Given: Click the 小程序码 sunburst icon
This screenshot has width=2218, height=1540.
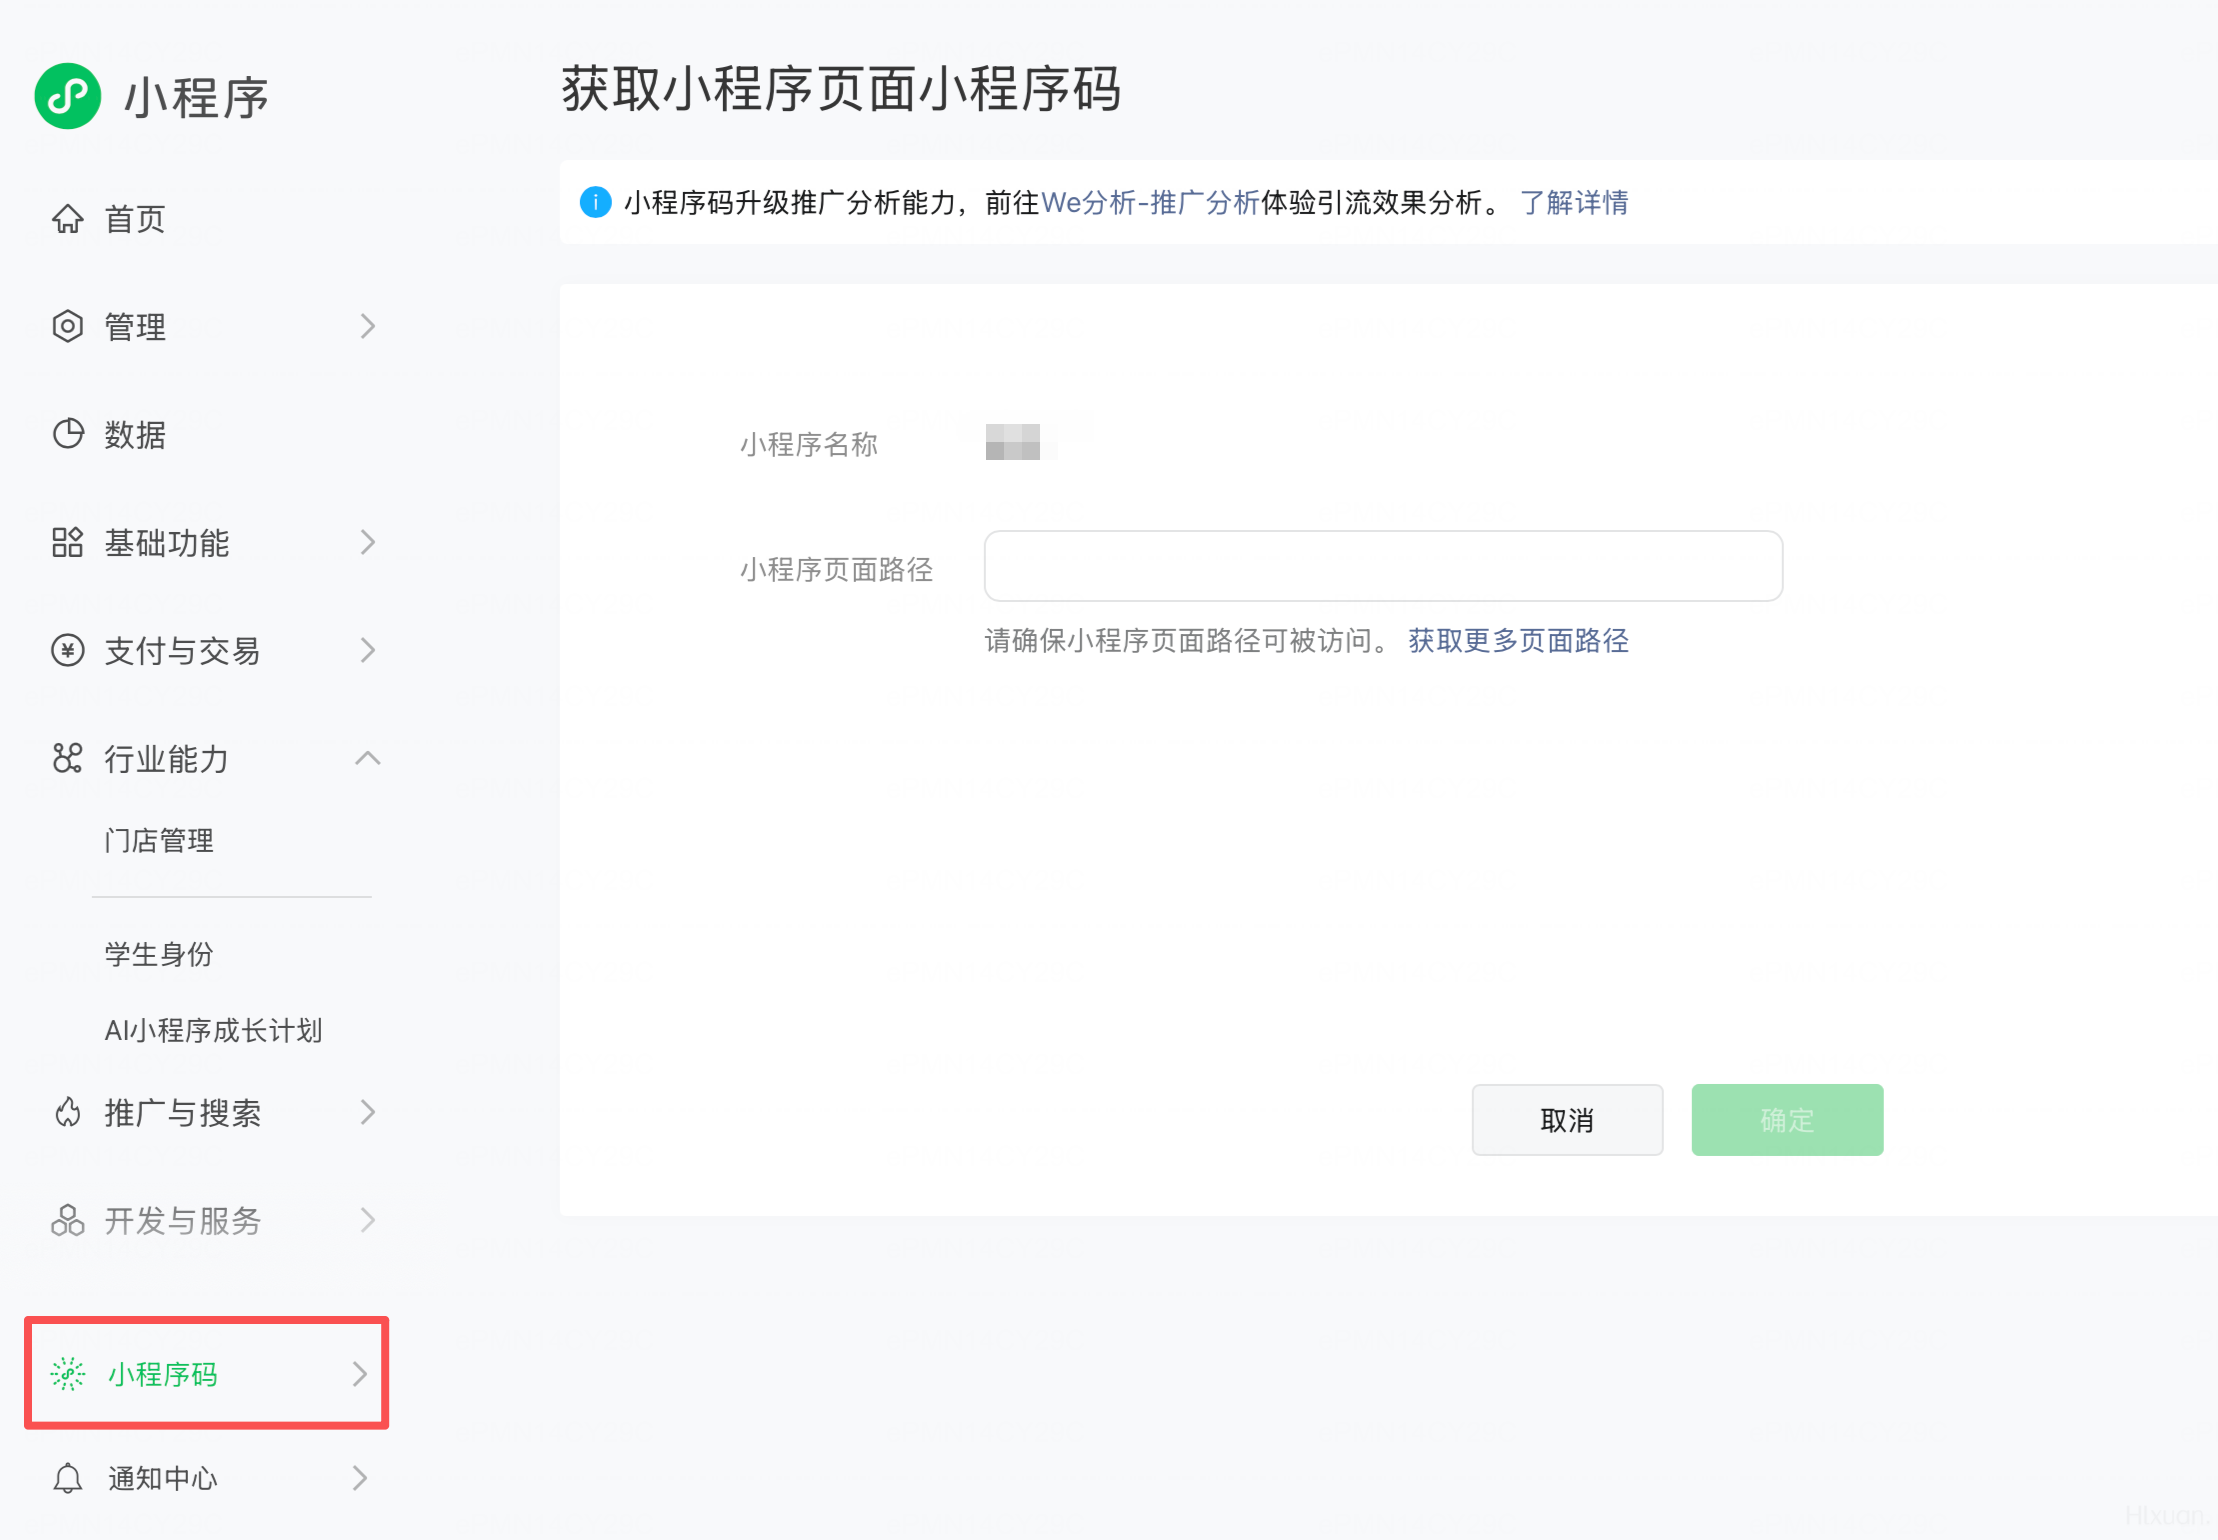Looking at the screenshot, I should tap(67, 1373).
